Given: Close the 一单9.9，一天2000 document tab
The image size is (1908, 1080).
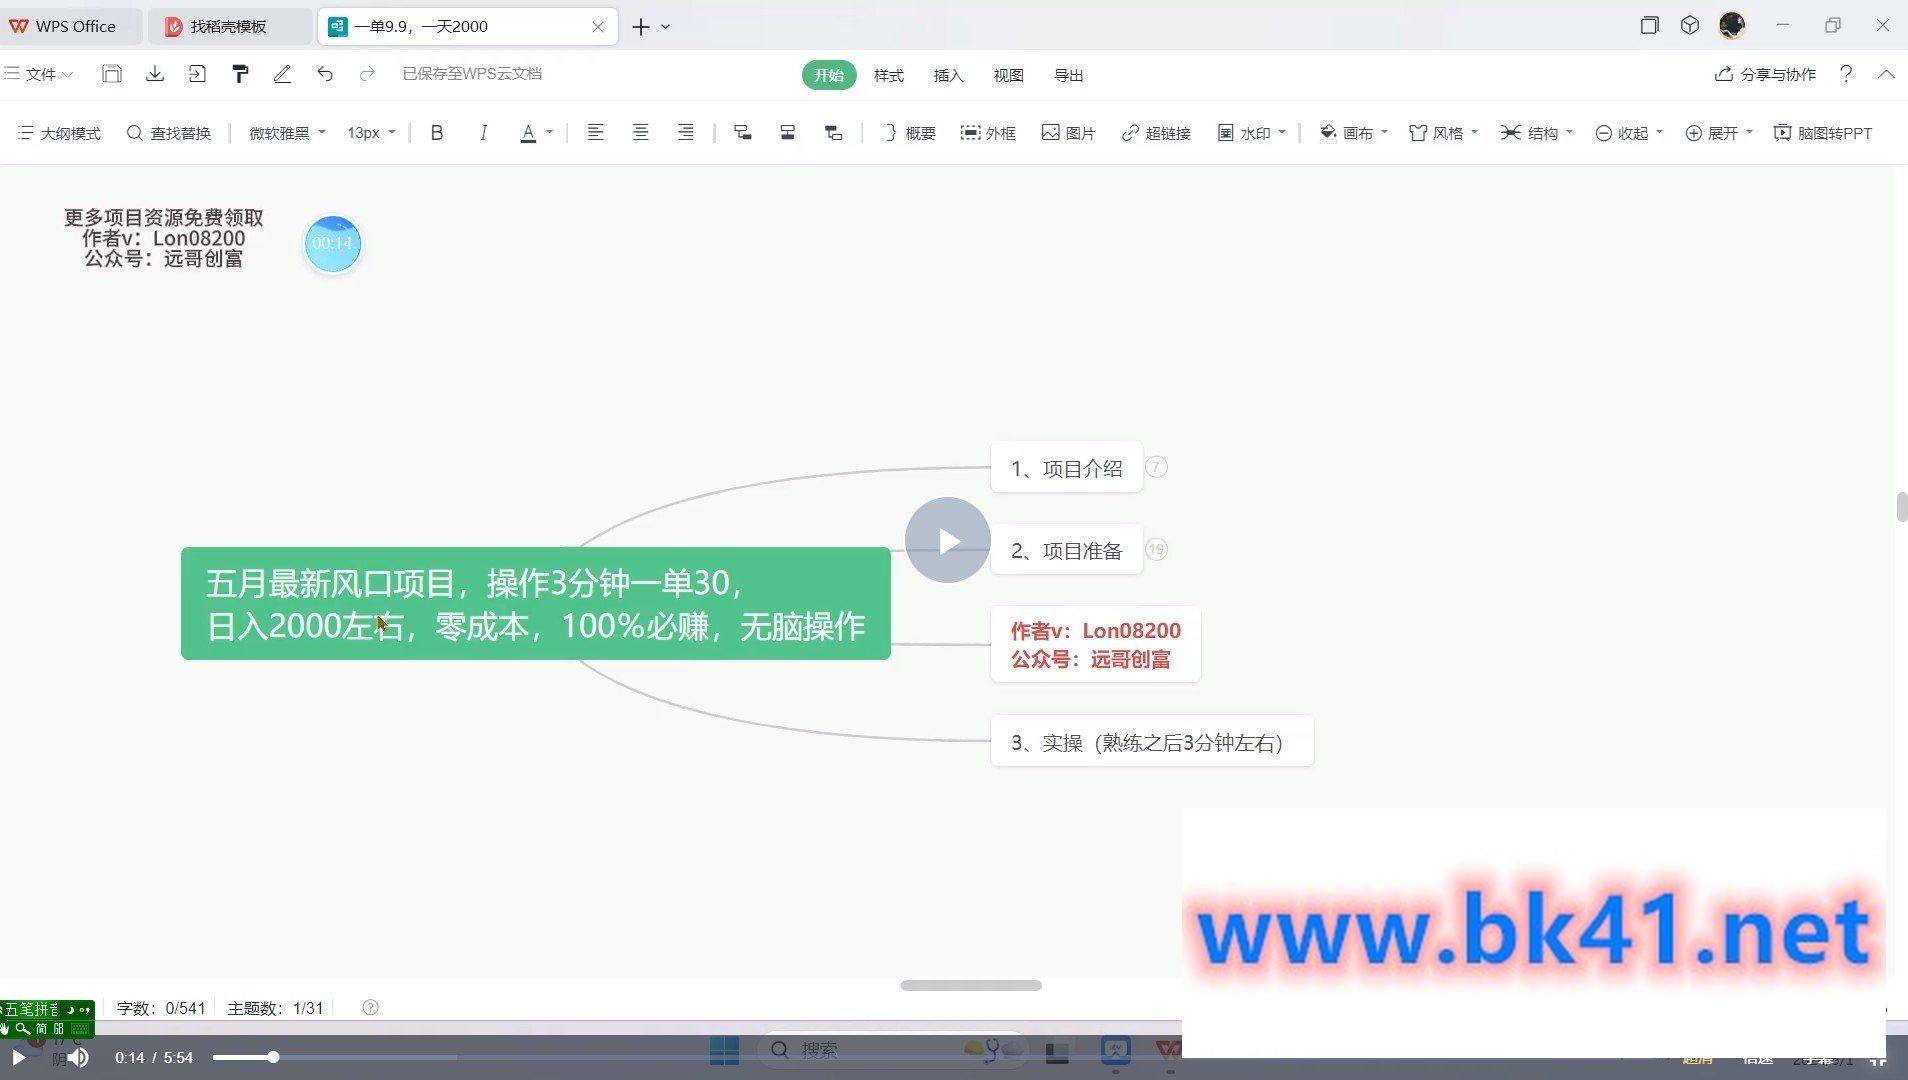Looking at the screenshot, I should point(598,27).
